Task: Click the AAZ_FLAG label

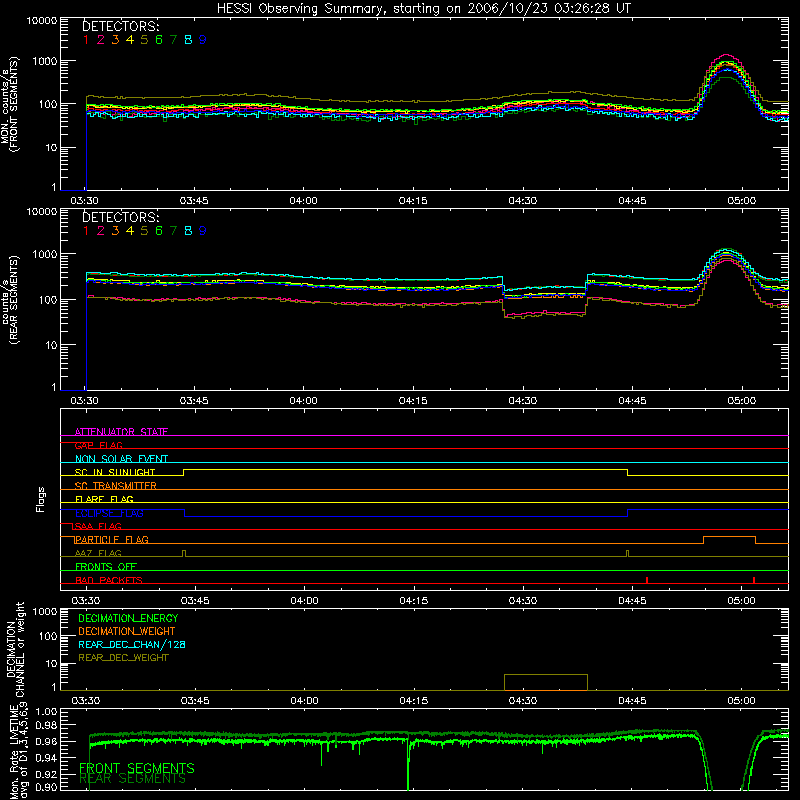Action: click(98, 553)
